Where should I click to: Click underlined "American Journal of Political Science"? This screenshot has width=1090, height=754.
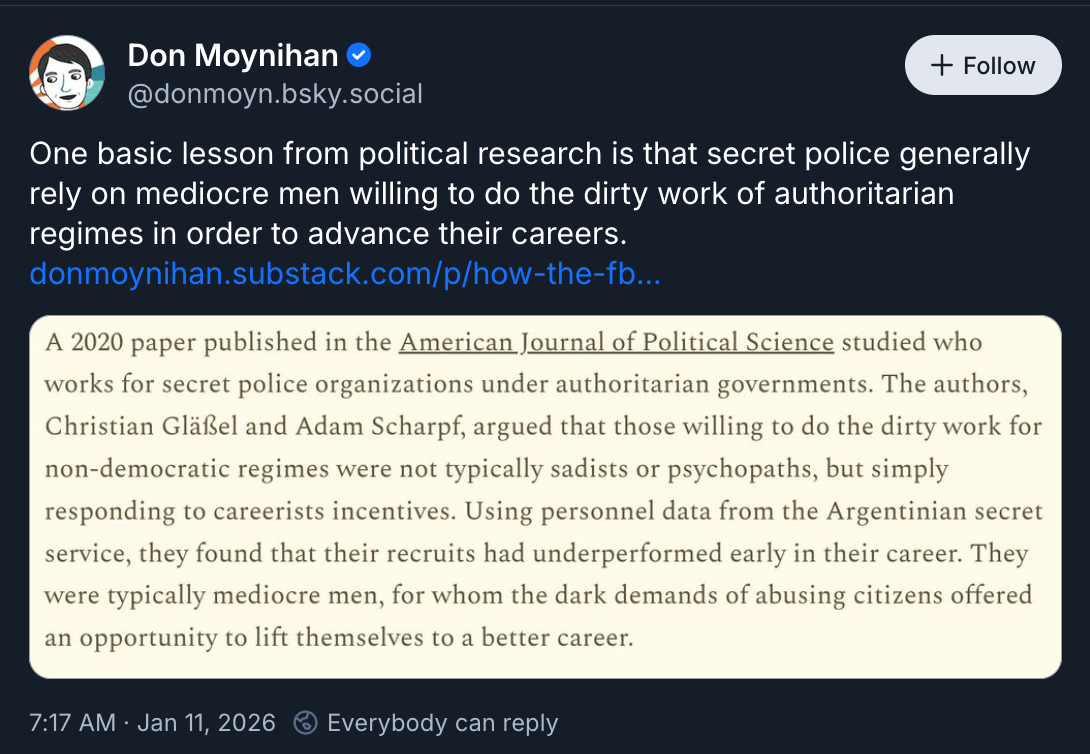616,342
